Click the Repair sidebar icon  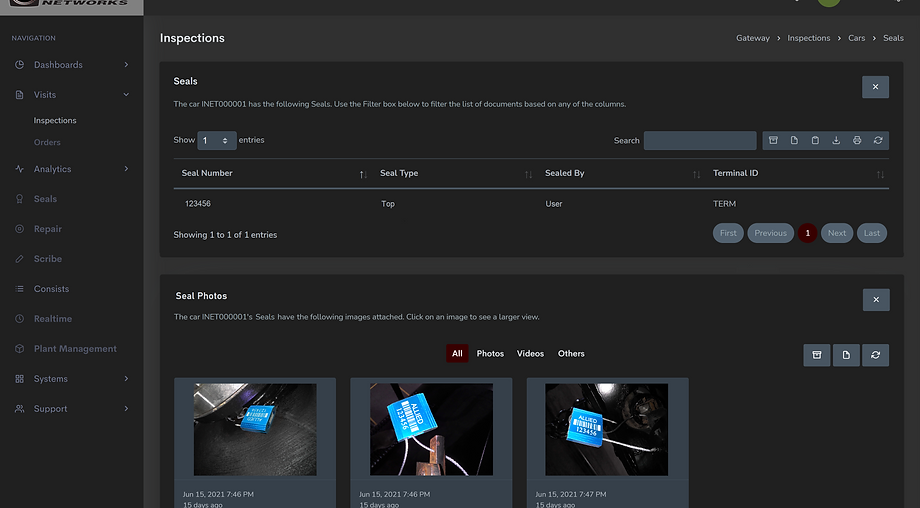tap(19, 229)
